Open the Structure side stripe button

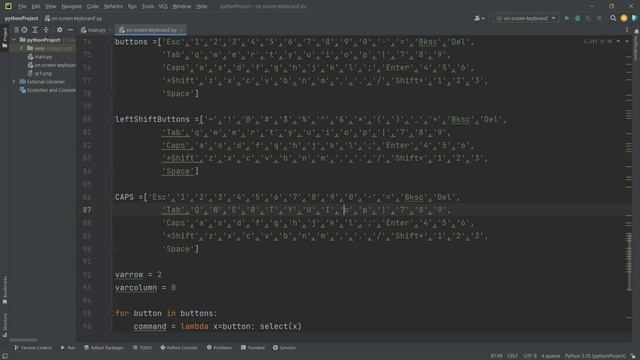[x=4, y=324]
